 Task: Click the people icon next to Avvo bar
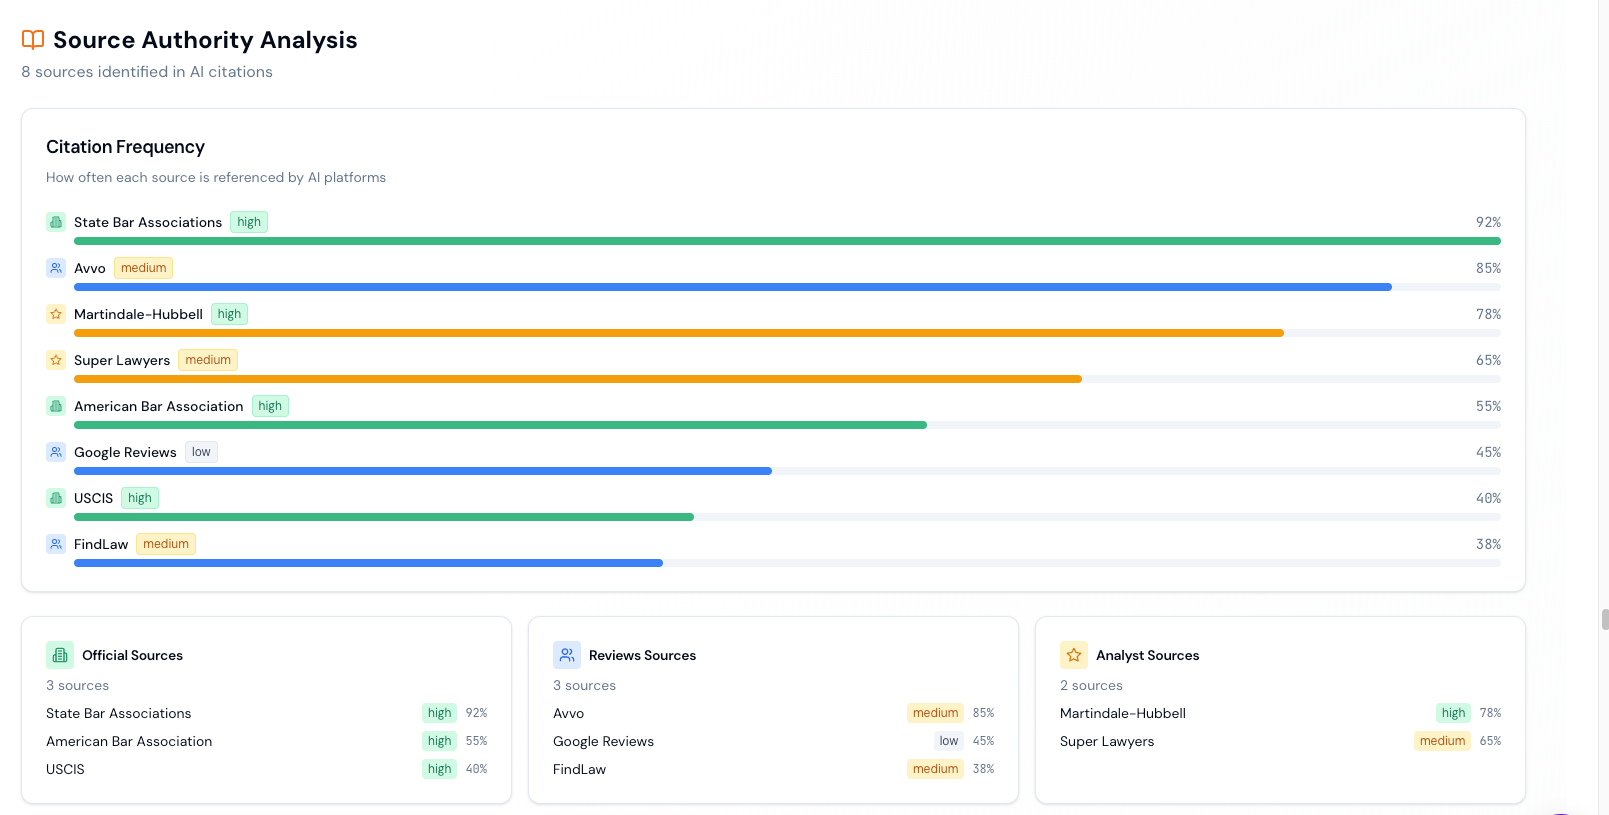pos(56,268)
